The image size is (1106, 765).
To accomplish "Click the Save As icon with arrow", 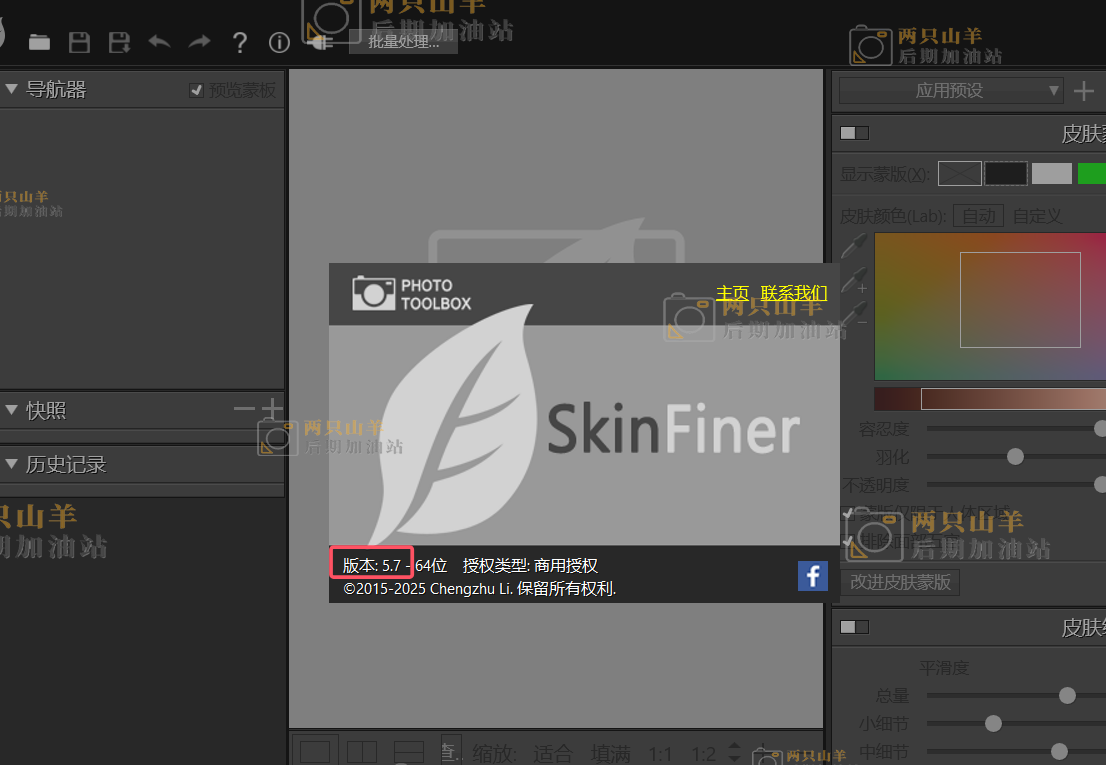I will [x=120, y=42].
